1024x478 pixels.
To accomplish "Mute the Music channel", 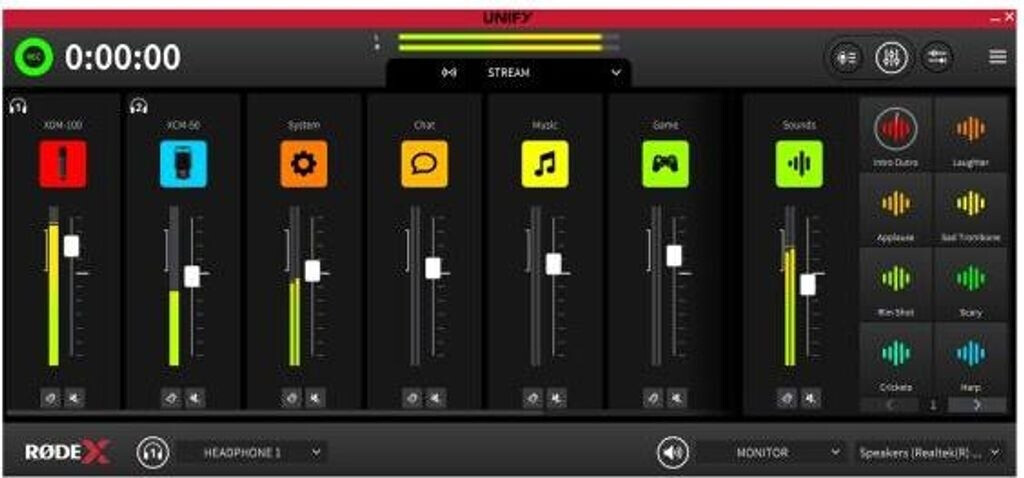I will click(x=556, y=398).
